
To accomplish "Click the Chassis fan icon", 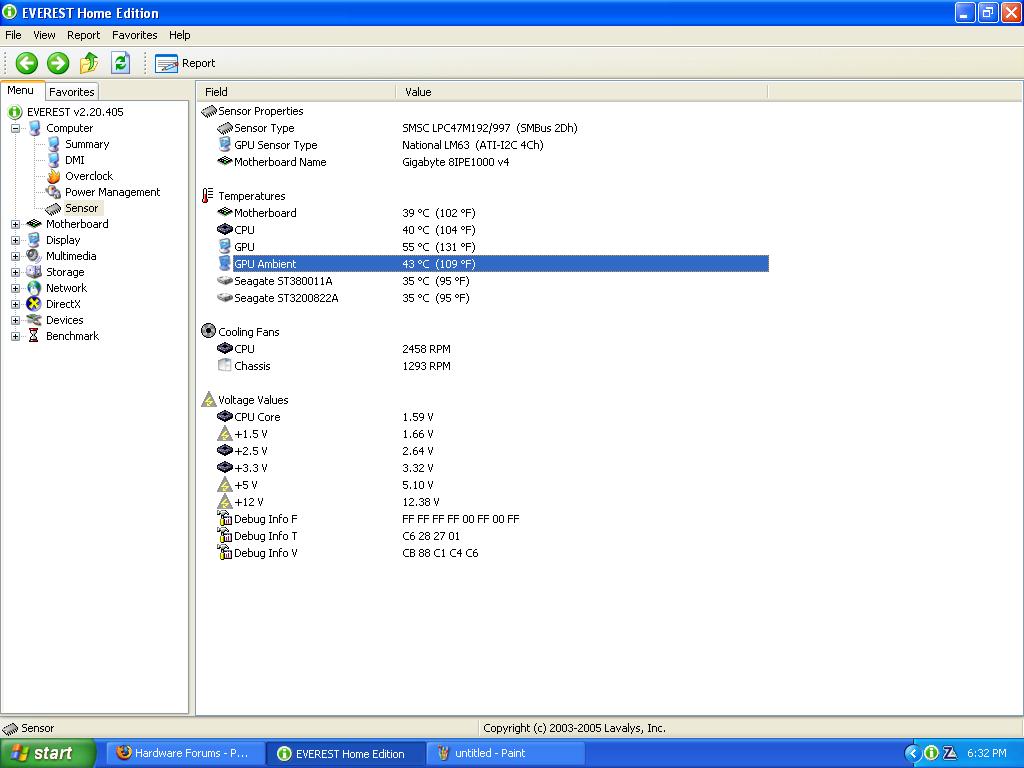I will pyautogui.click(x=225, y=365).
